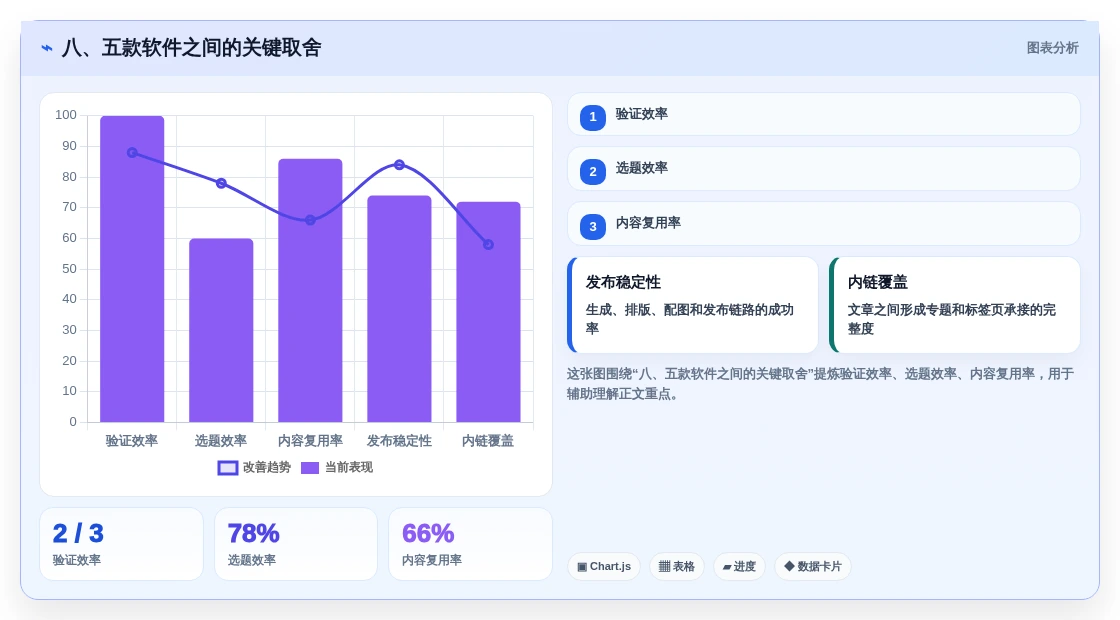Click the trend line point above 选题效率
1120x620 pixels.
(x=221, y=184)
